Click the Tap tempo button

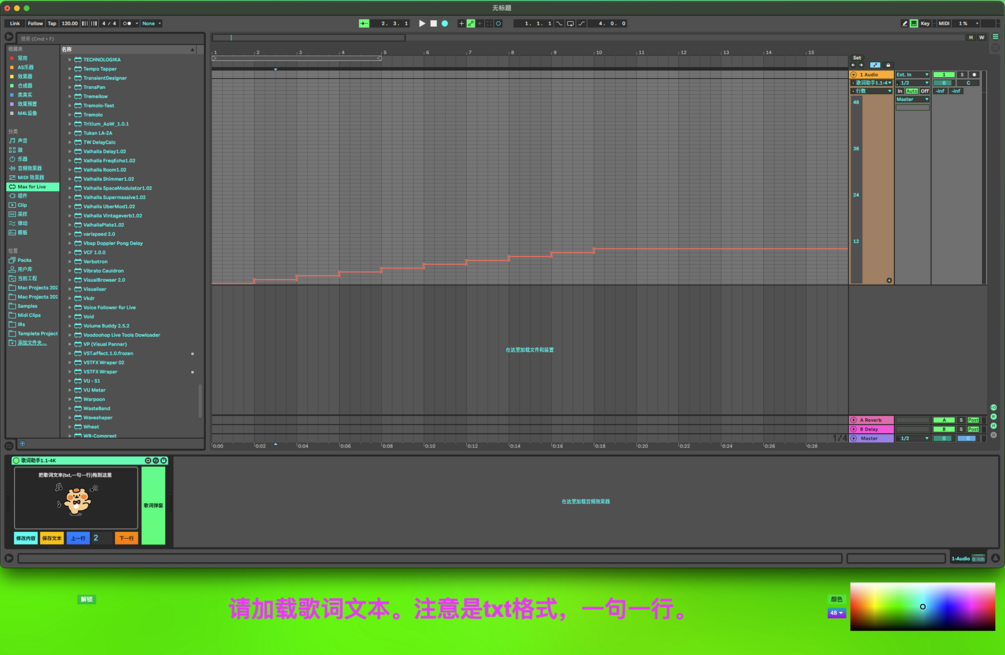(x=52, y=23)
